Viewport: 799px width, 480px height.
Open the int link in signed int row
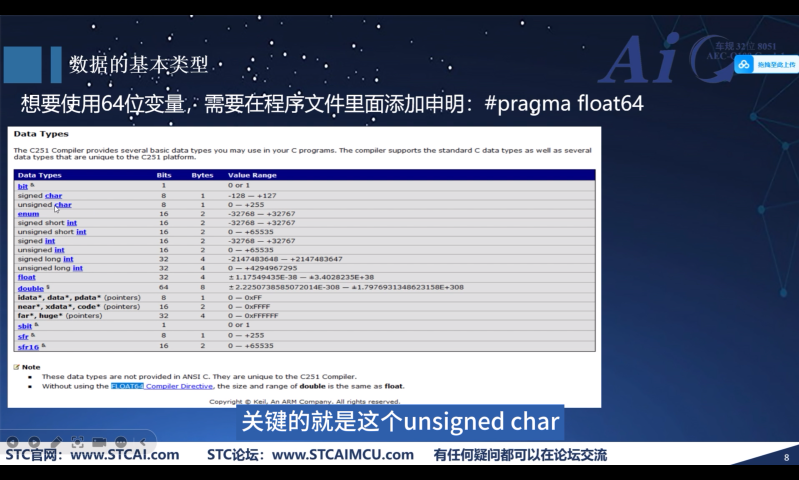(x=50, y=241)
